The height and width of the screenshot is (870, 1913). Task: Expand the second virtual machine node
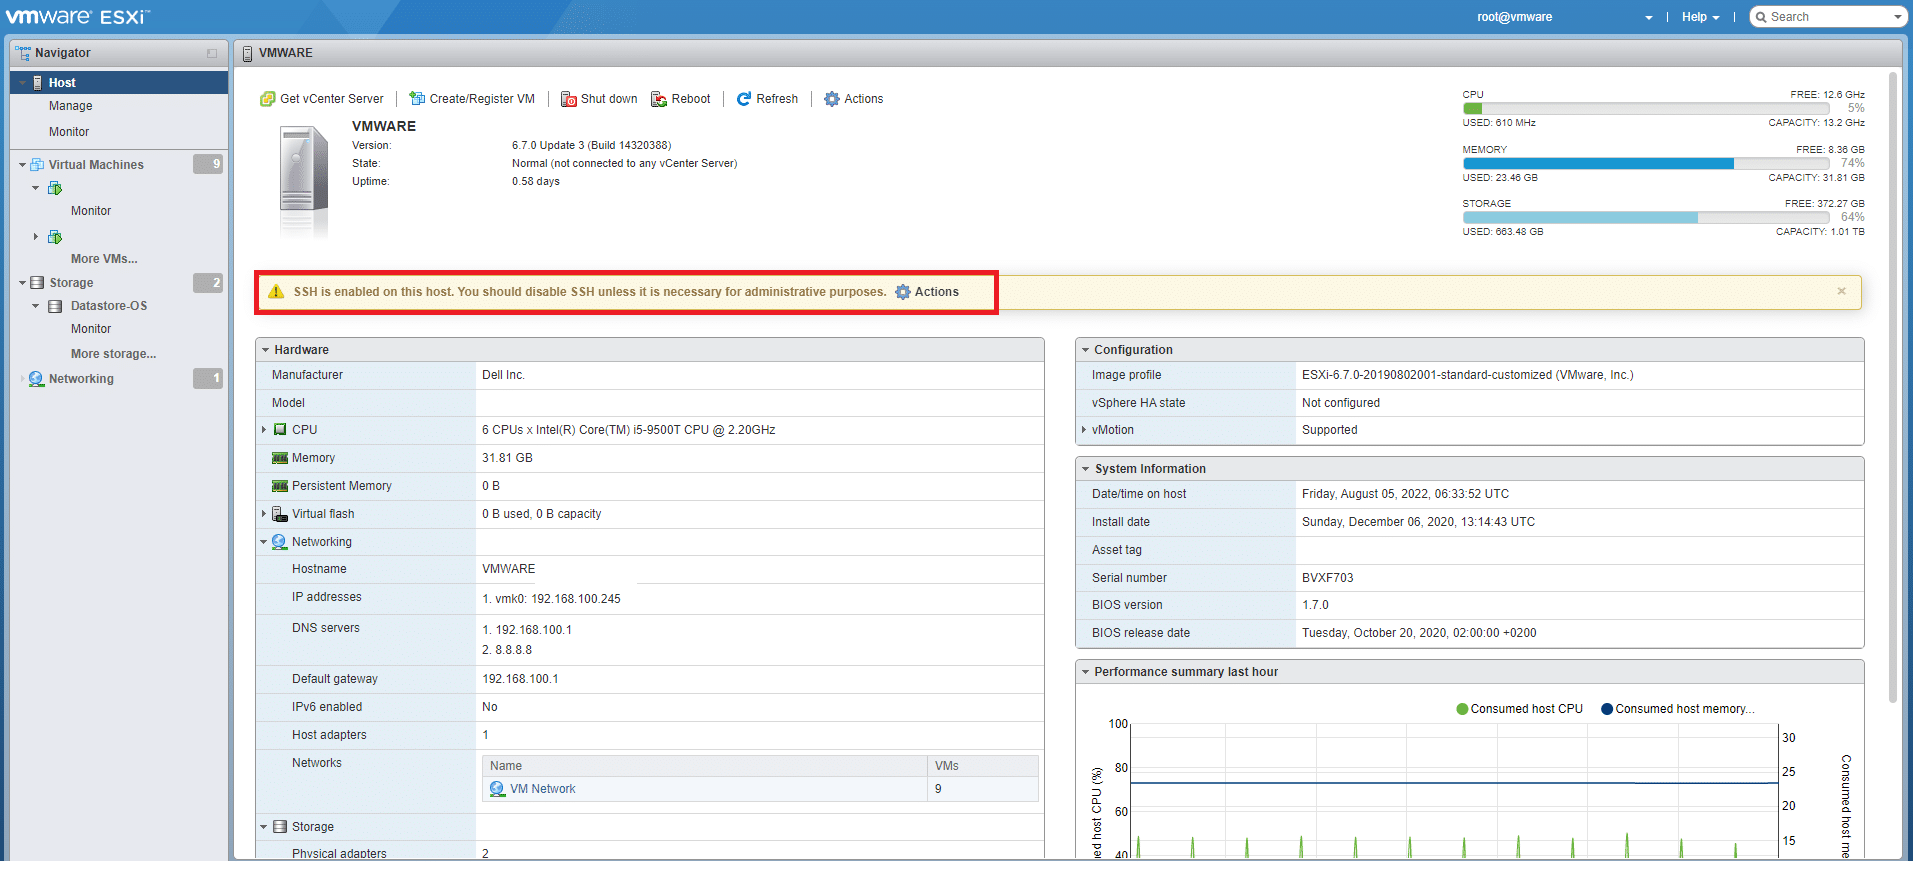point(36,237)
